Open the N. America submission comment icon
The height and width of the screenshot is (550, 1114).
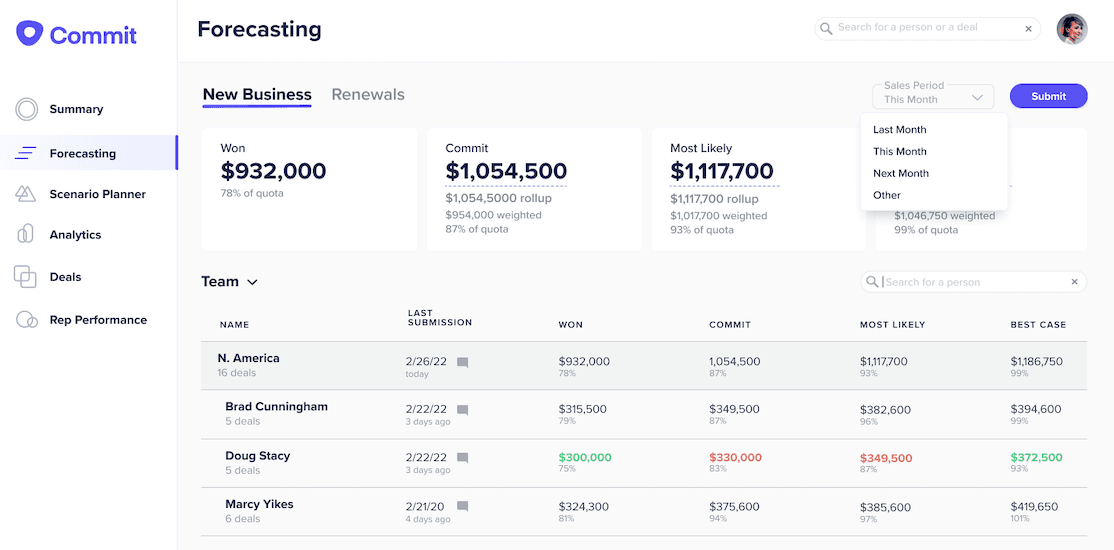[462, 362]
